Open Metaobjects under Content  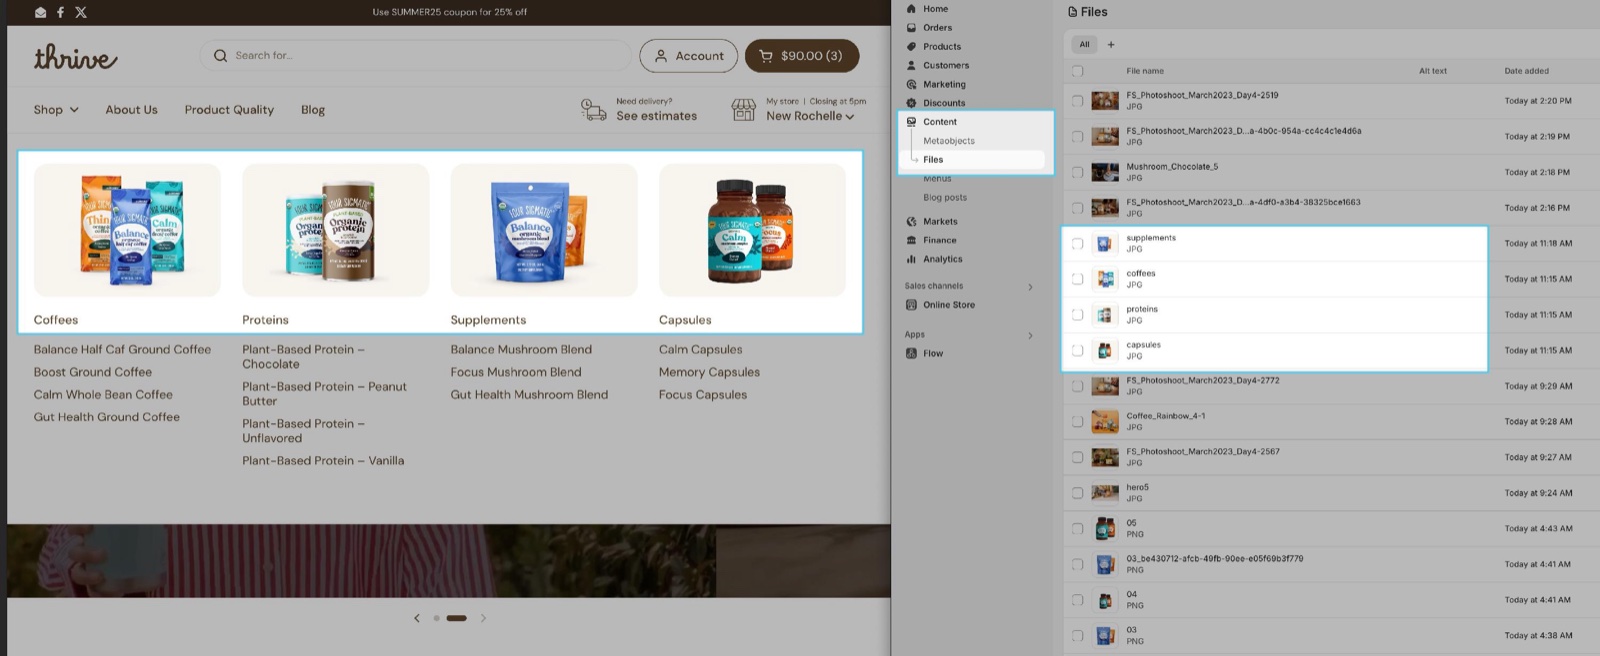coord(949,141)
